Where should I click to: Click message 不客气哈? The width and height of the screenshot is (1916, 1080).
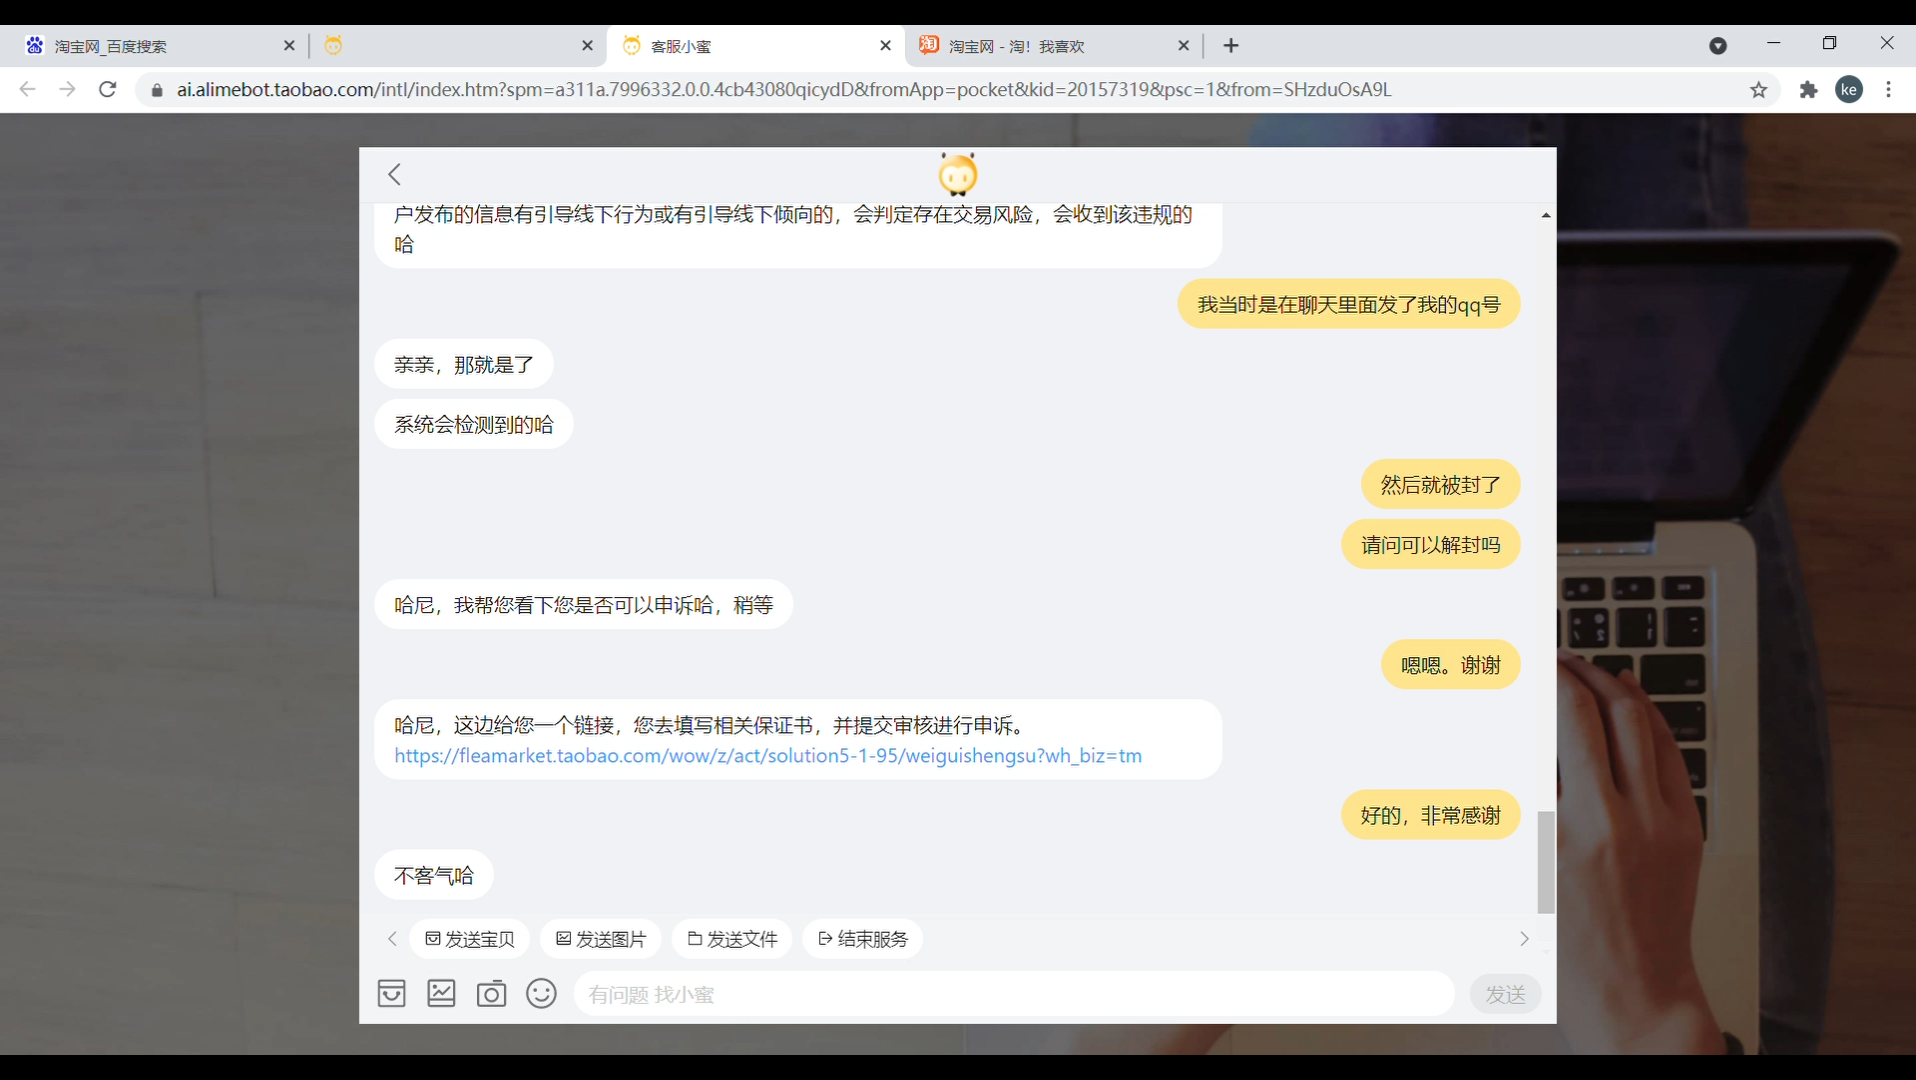coord(434,875)
